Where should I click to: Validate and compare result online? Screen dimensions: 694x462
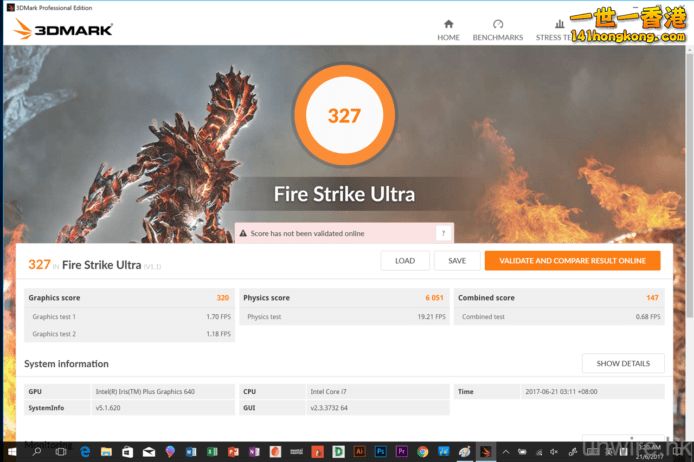pyautogui.click(x=572, y=261)
